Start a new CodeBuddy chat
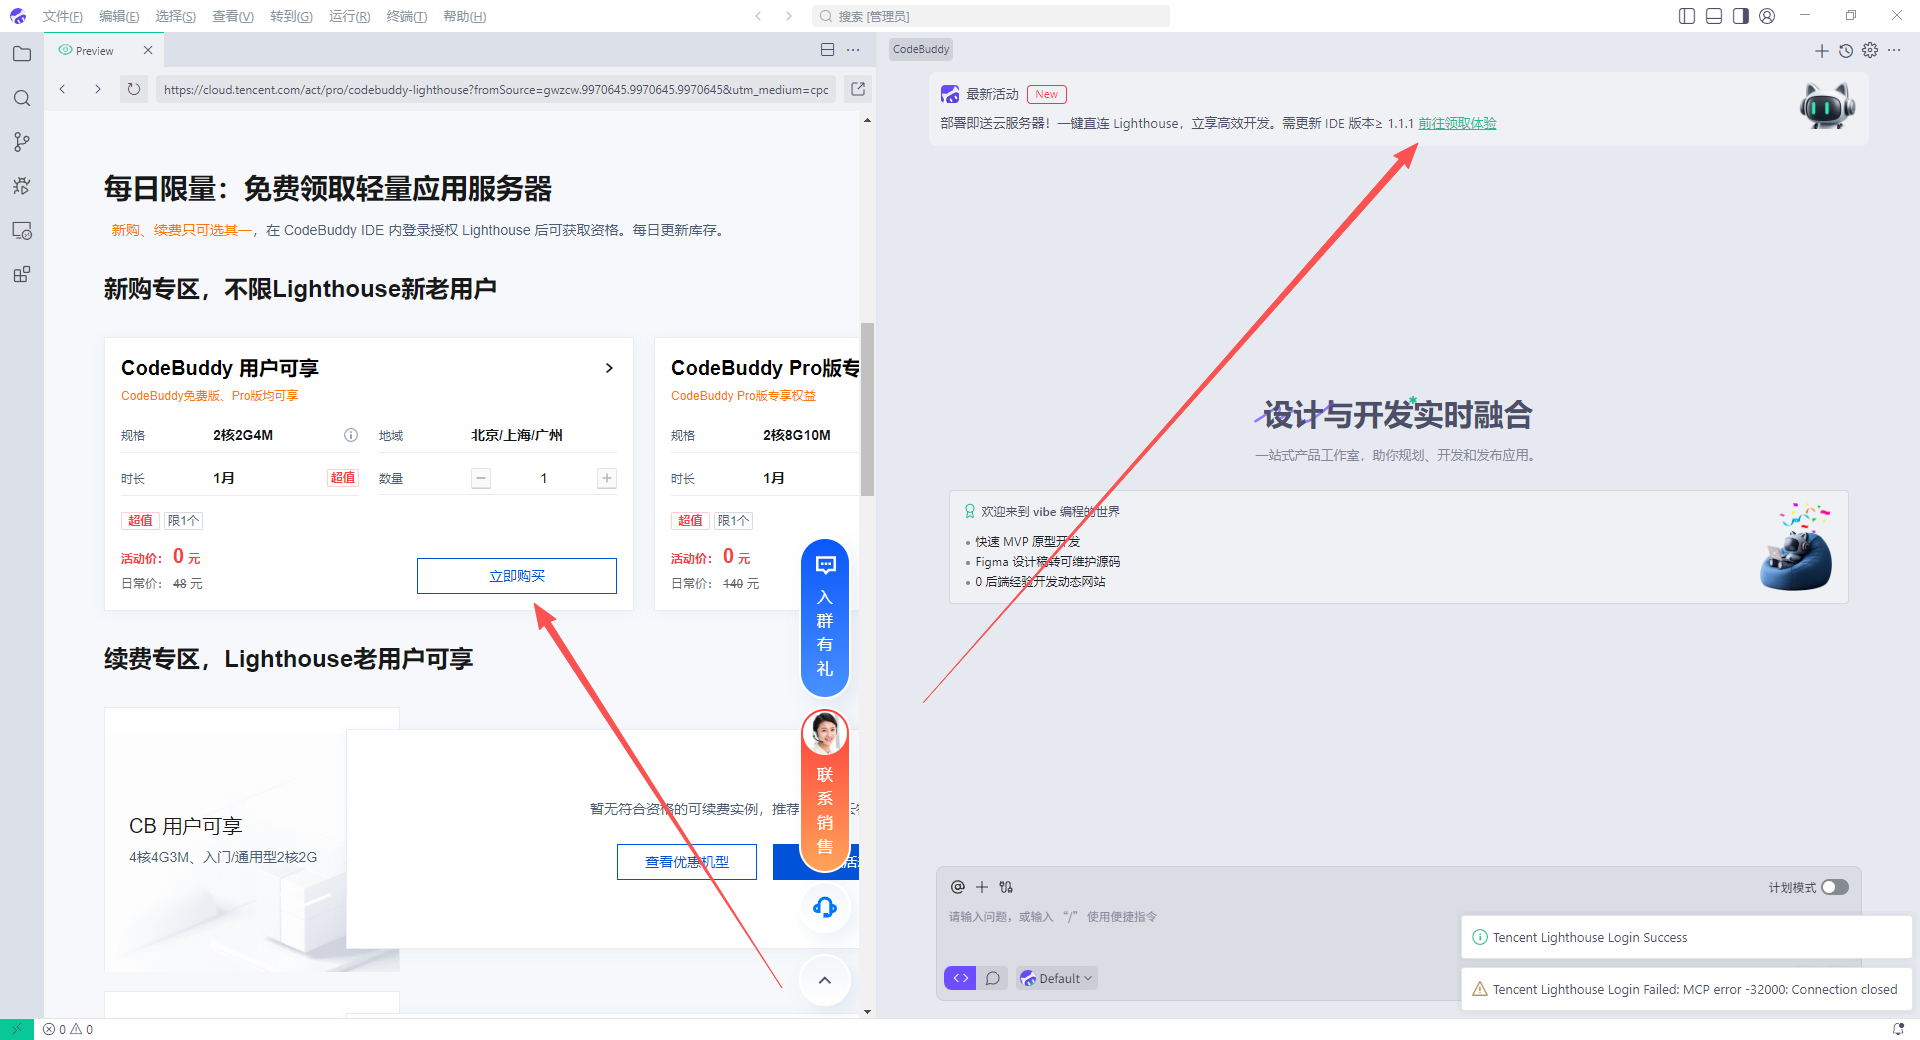The image size is (1920, 1040). [x=1821, y=50]
